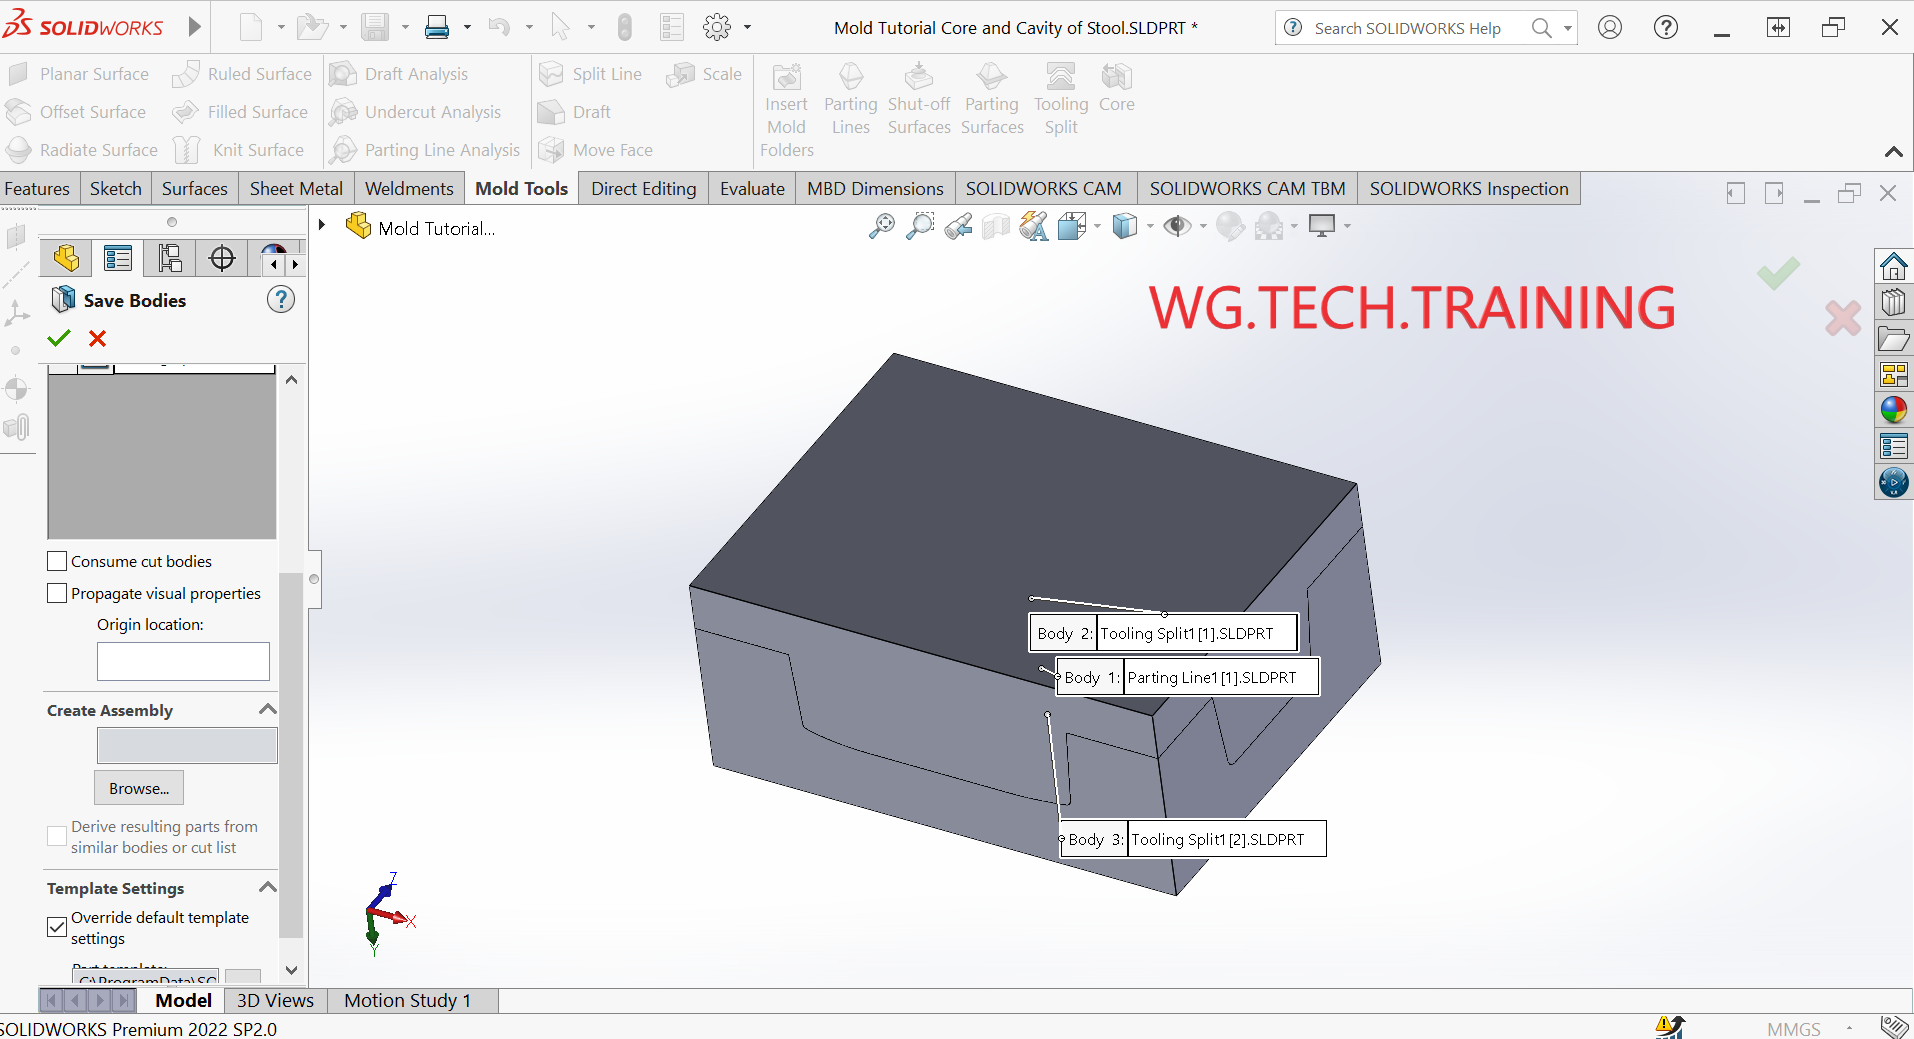Click PropertyManager scrollbar up arrow
1914x1039 pixels.
tap(291, 380)
